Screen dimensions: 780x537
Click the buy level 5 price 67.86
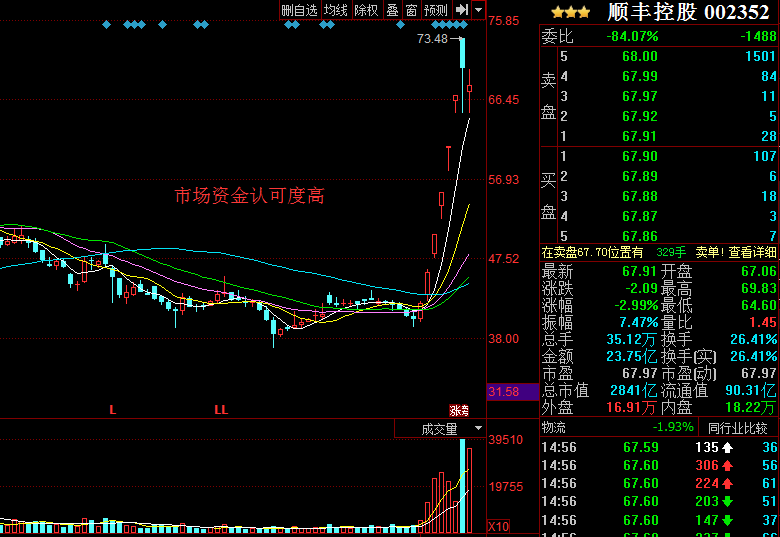(640, 236)
